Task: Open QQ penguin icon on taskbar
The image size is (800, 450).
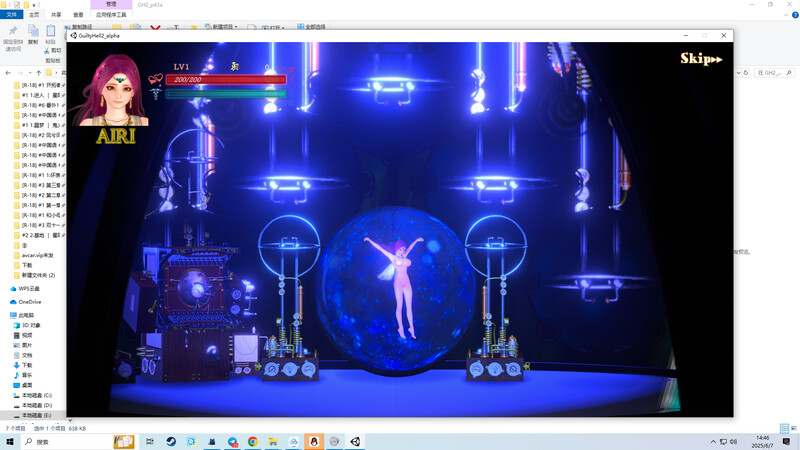Action: tap(314, 442)
